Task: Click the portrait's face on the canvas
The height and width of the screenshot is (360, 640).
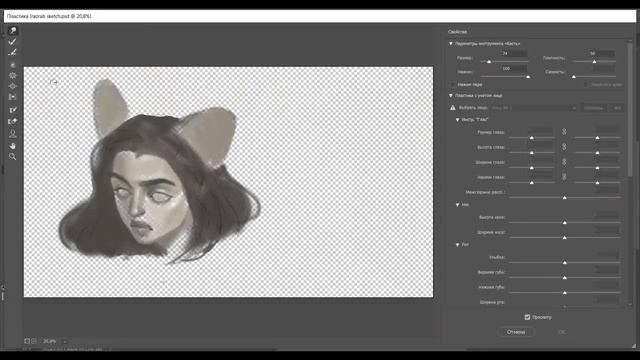Action: [149, 196]
